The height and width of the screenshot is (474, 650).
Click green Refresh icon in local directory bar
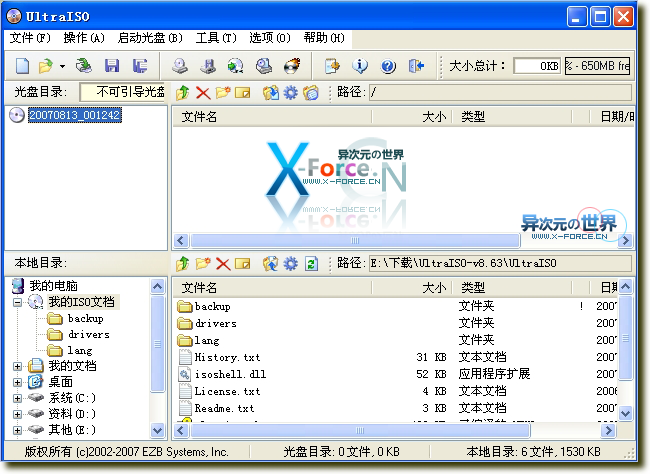[311, 263]
